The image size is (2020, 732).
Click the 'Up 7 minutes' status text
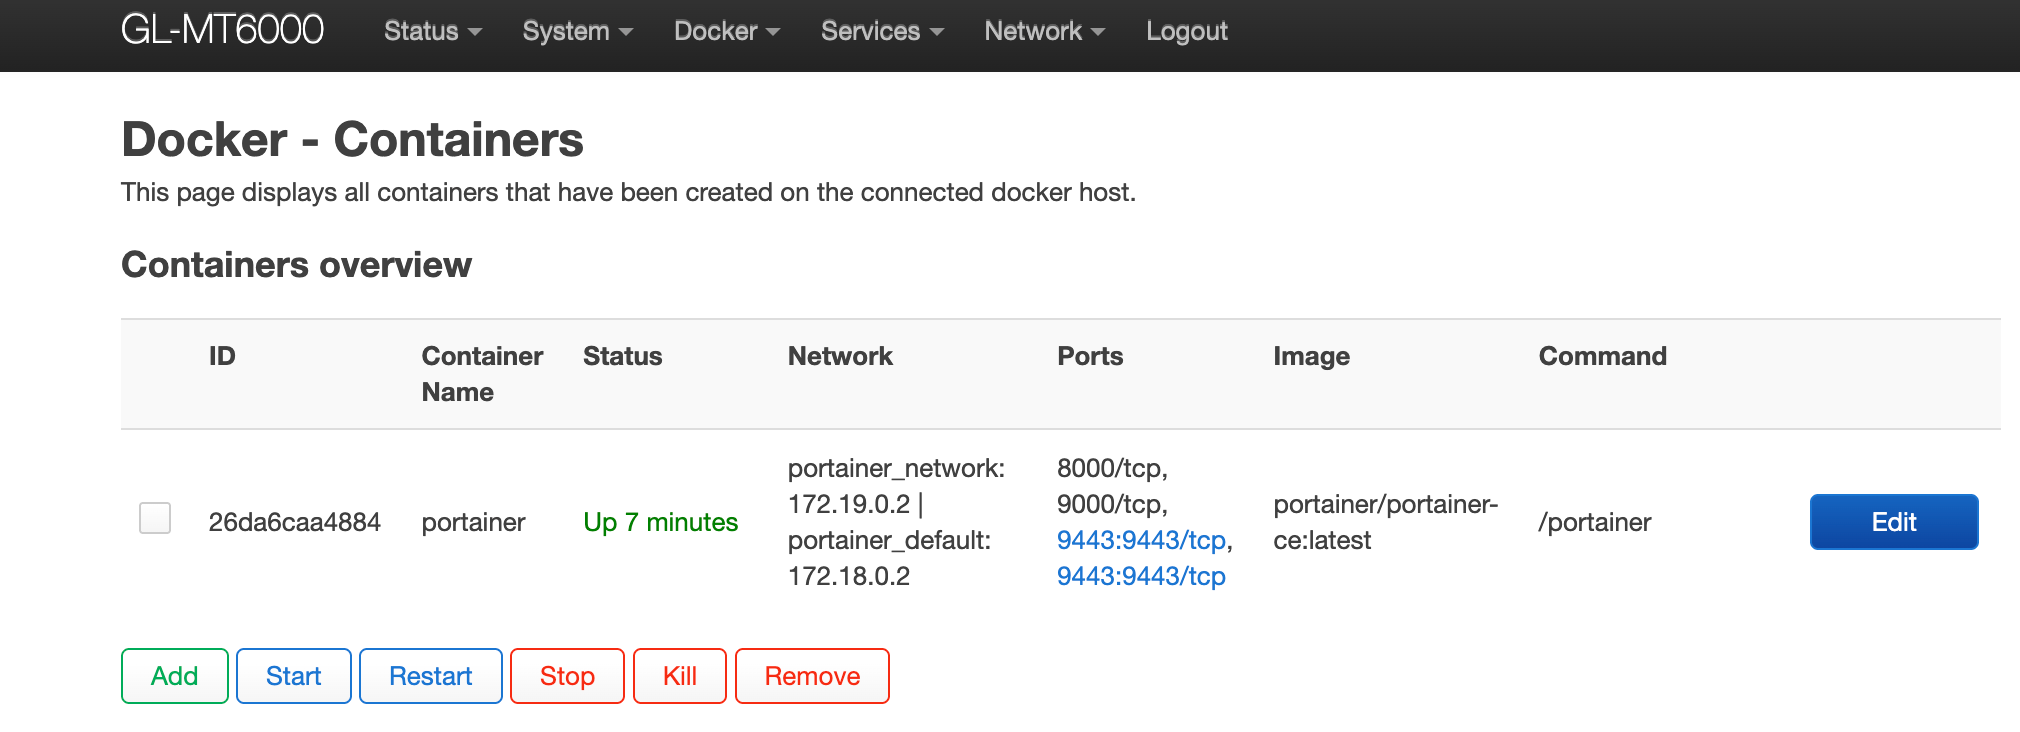click(x=660, y=522)
